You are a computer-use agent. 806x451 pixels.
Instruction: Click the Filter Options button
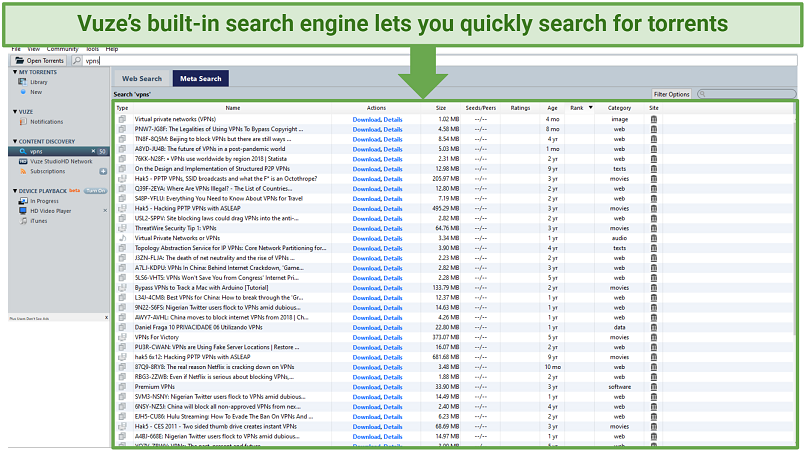coord(671,94)
